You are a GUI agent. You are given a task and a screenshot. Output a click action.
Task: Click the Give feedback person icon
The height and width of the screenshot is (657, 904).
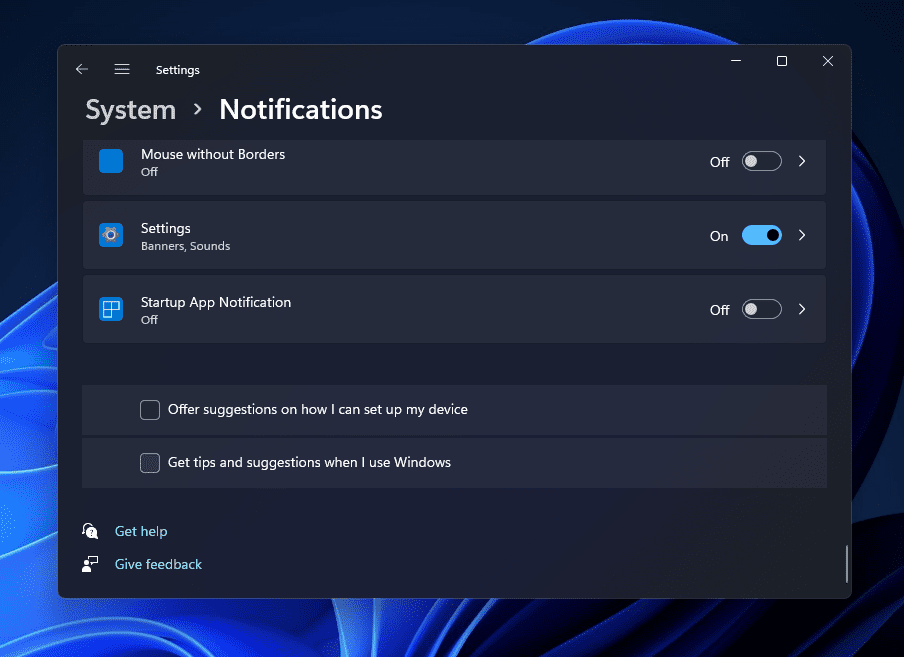click(x=91, y=564)
